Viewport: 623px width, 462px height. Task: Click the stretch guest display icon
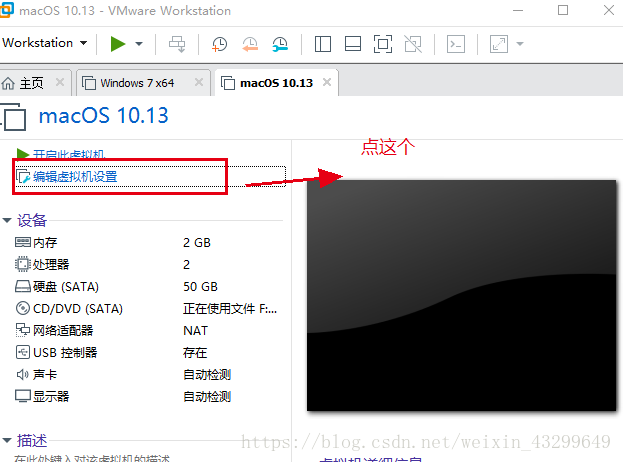(499, 44)
